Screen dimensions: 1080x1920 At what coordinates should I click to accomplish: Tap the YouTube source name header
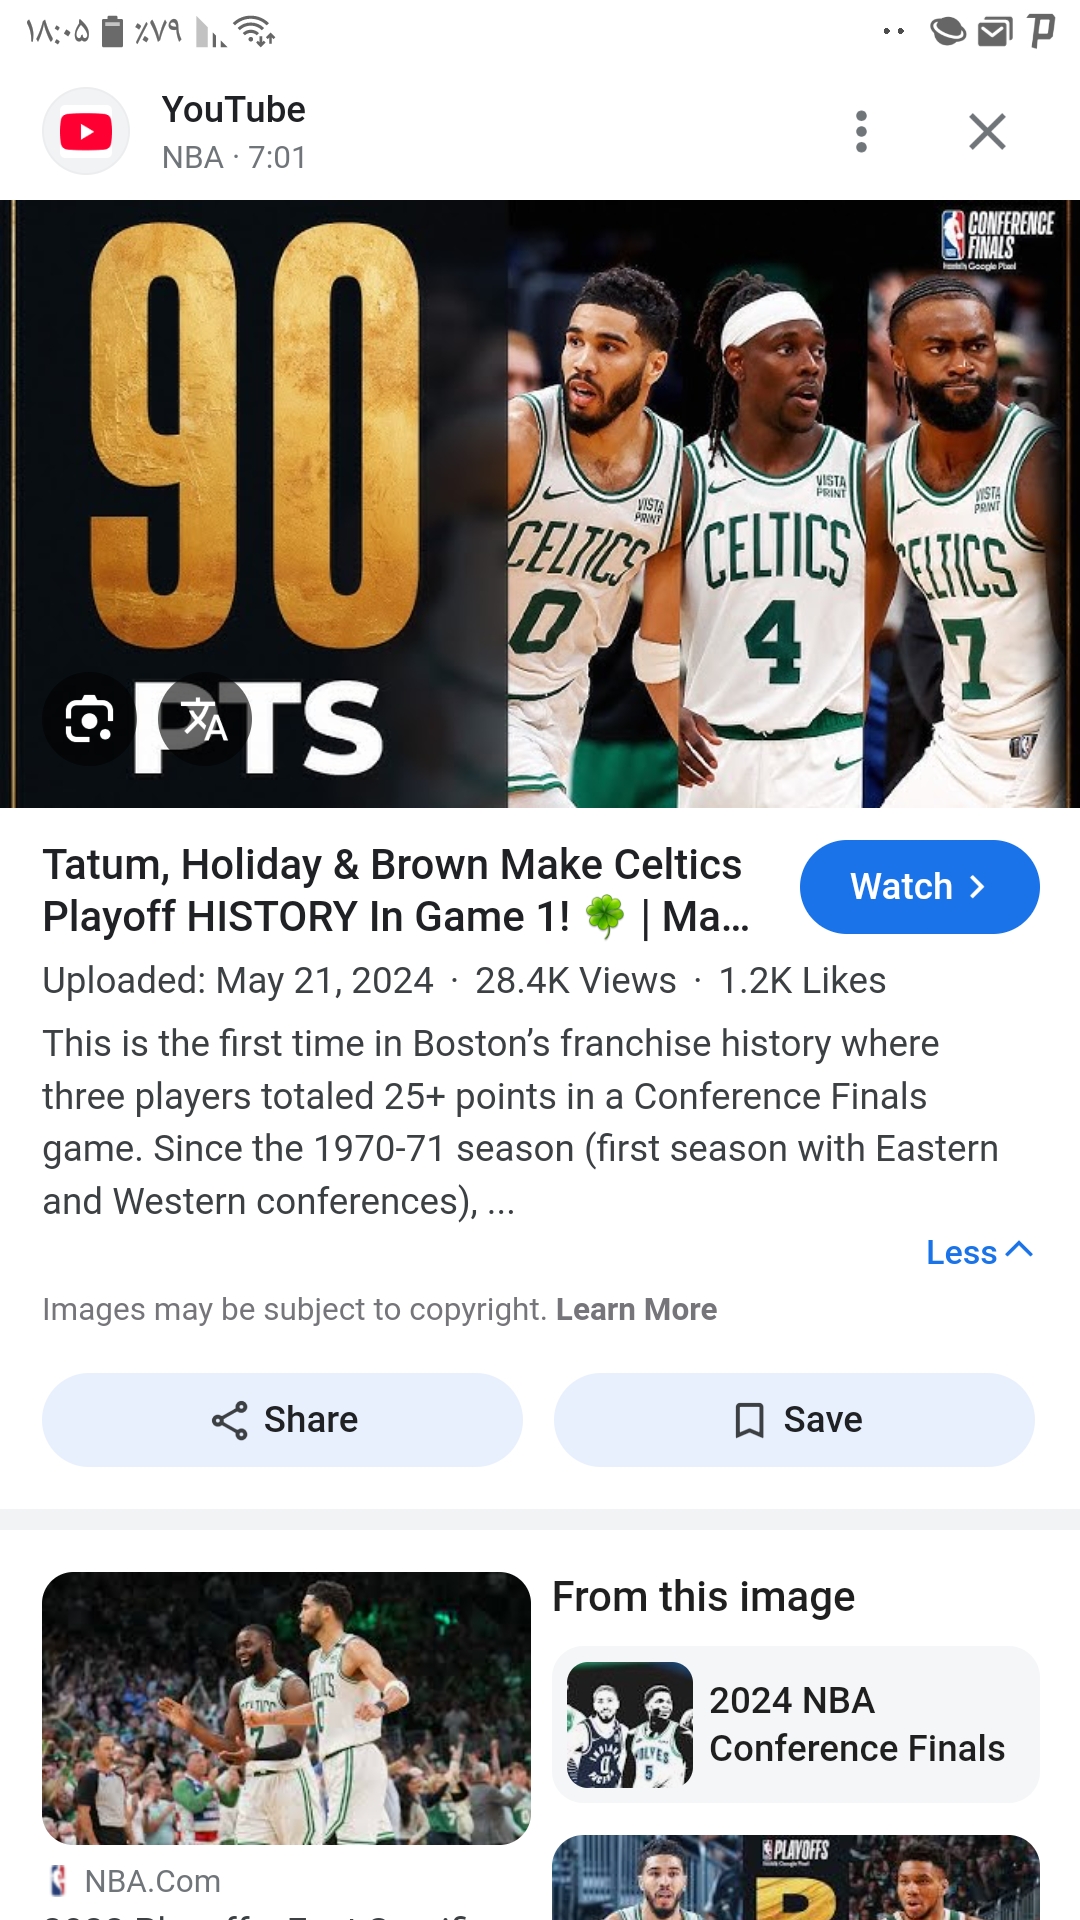coord(234,110)
